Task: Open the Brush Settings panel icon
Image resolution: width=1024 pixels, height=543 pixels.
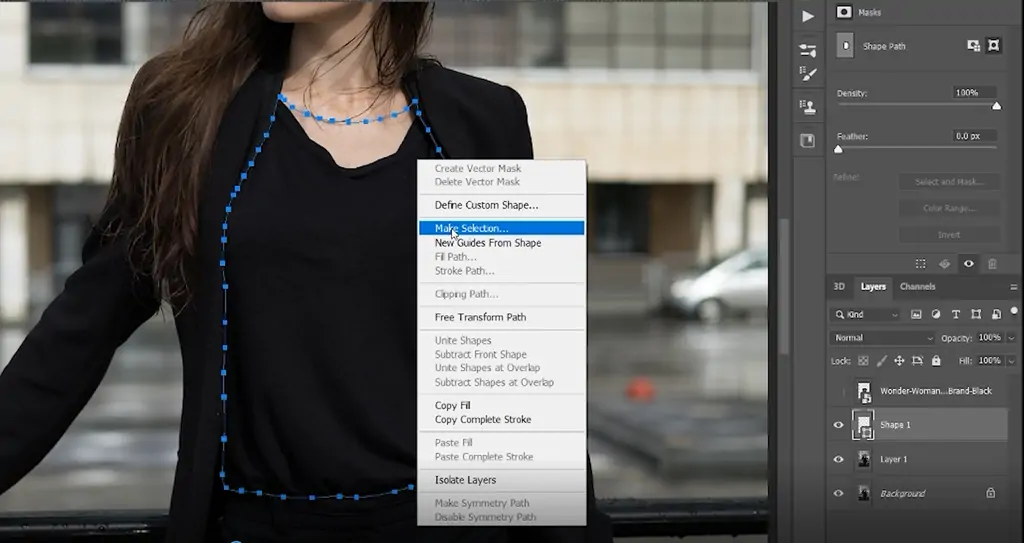Action: pos(808,50)
